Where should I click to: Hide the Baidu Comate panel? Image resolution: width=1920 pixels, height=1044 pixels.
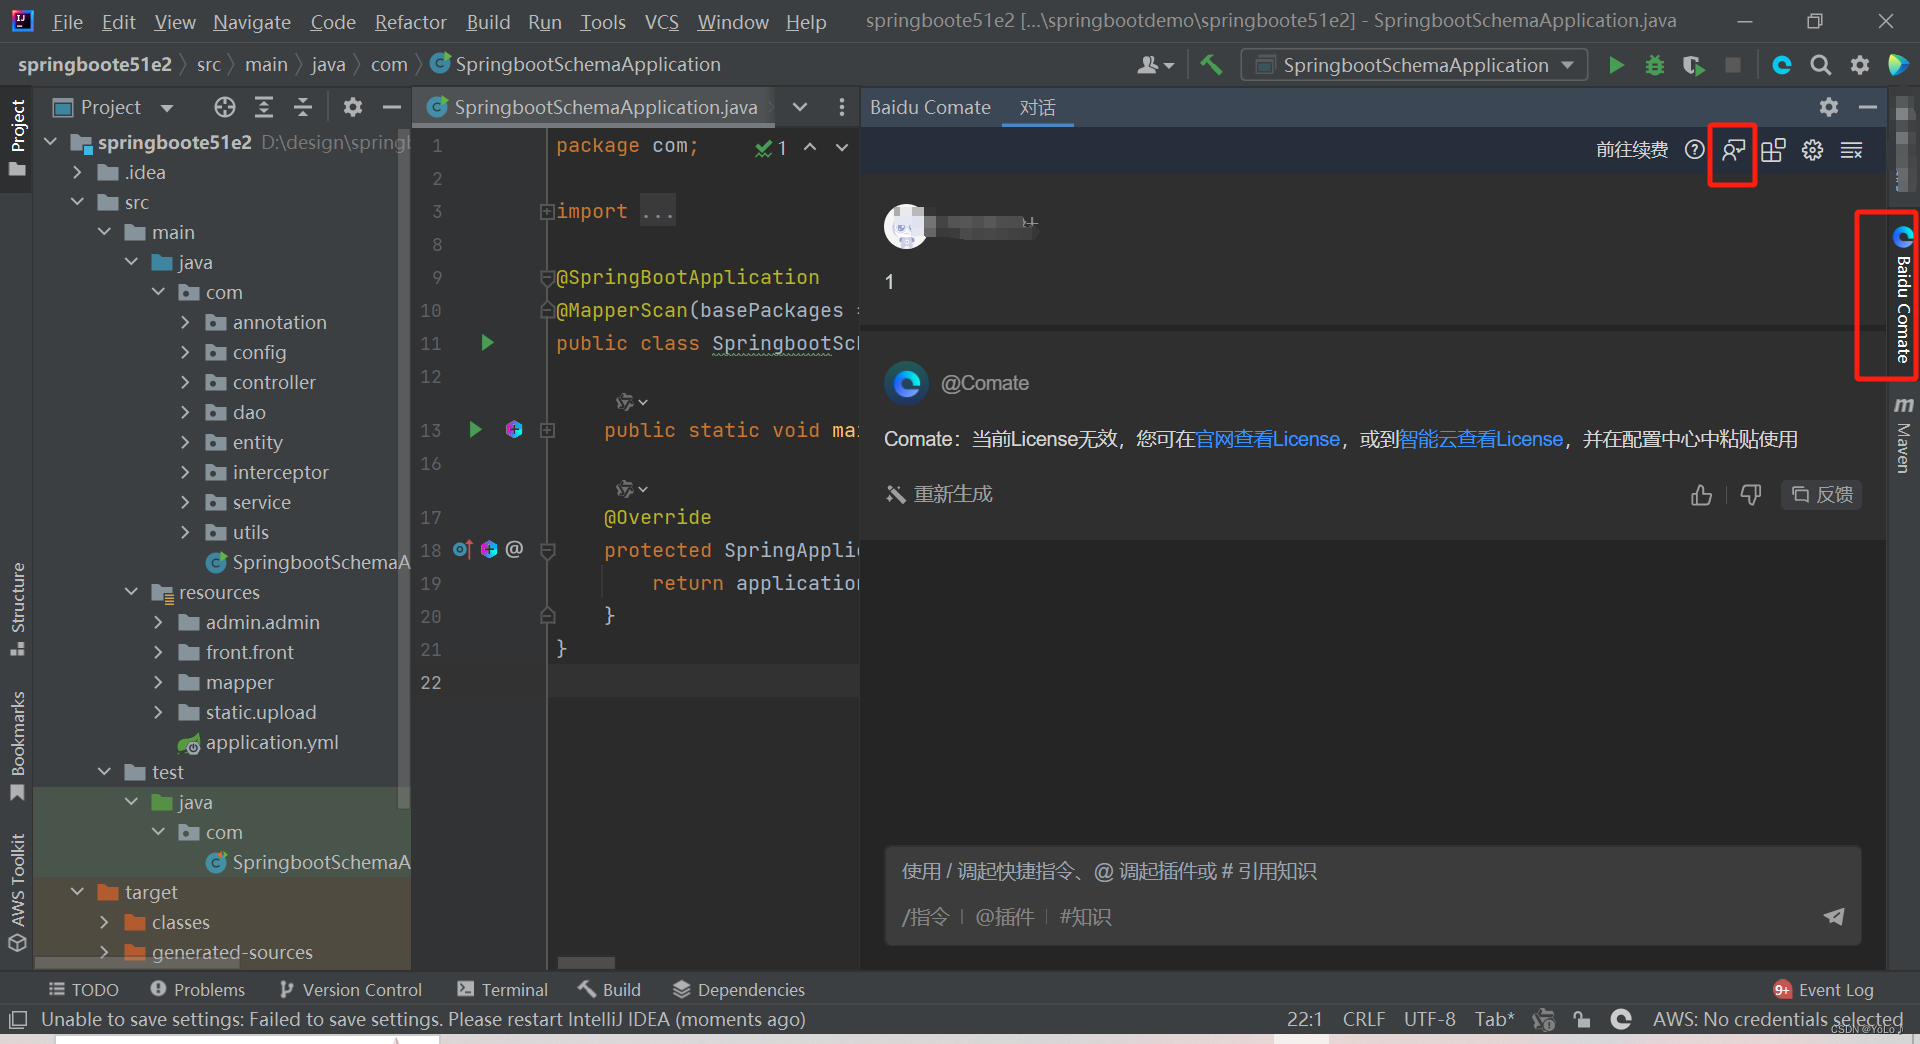[1867, 107]
